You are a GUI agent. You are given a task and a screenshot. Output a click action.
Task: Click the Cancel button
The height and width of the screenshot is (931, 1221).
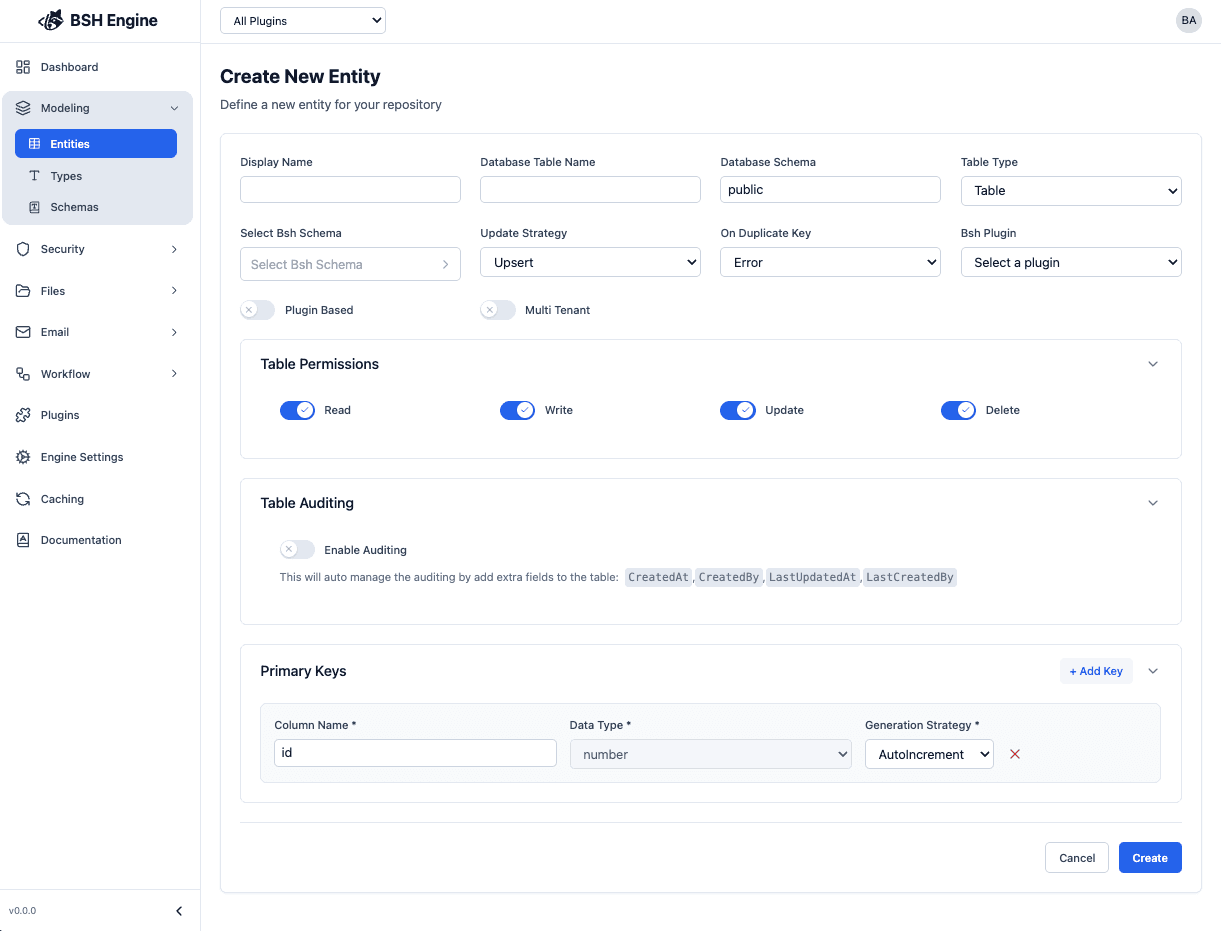1077,858
